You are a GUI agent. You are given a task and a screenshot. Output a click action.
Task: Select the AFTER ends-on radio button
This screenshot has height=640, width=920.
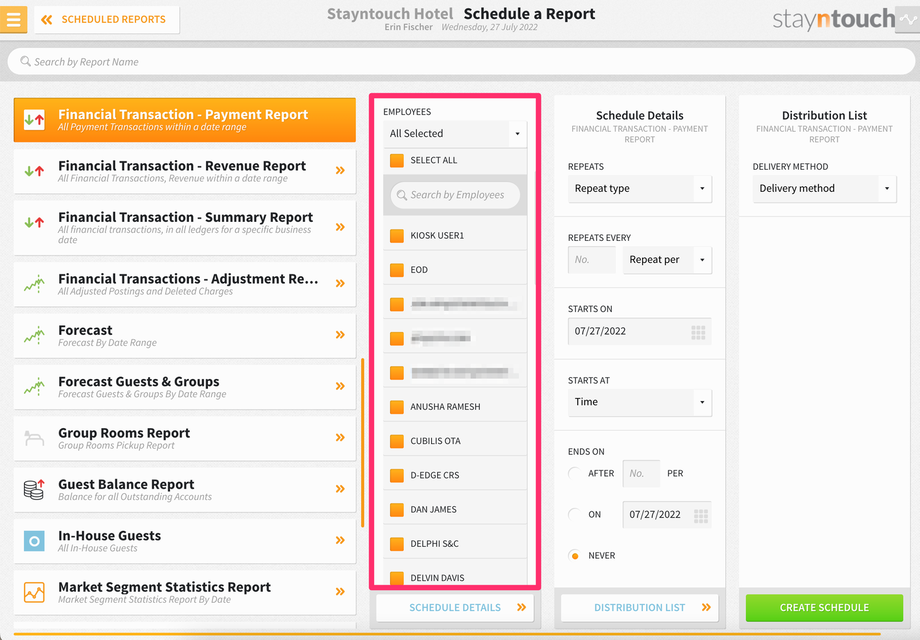pyautogui.click(x=574, y=473)
